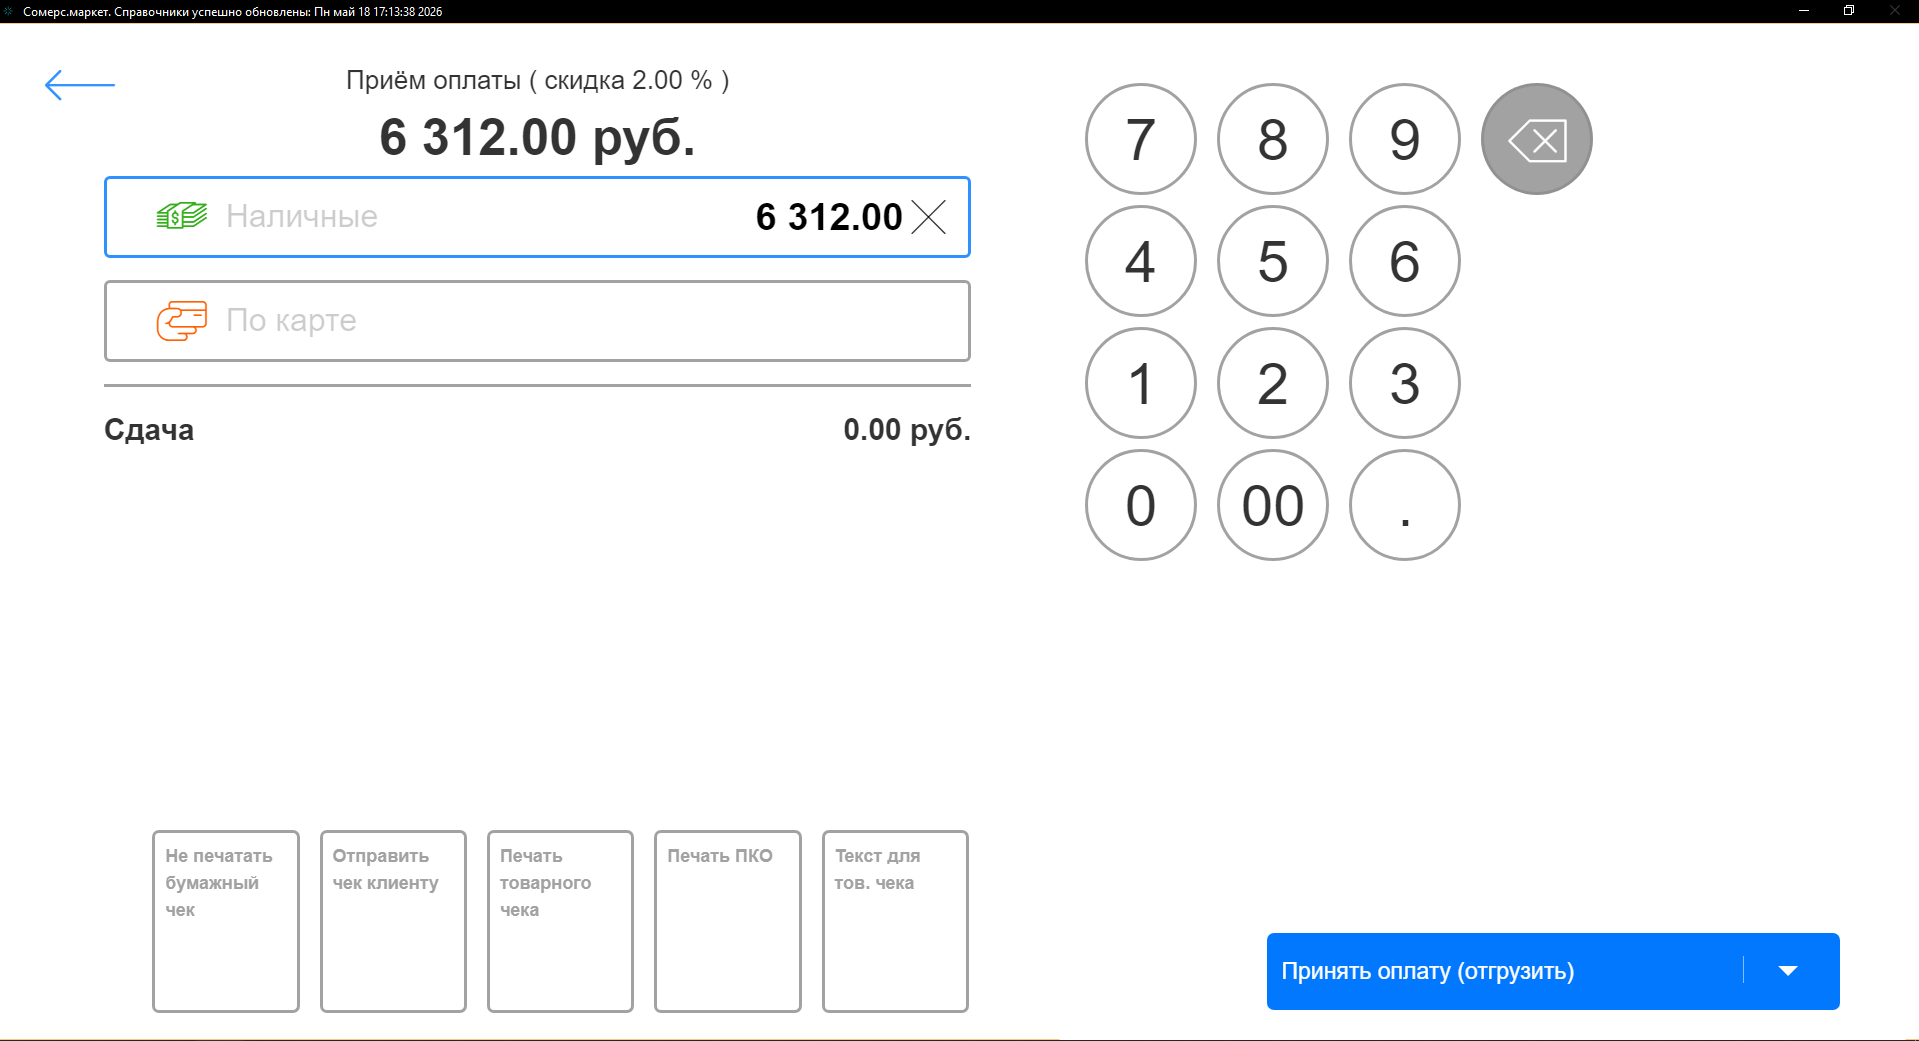This screenshot has height=1041, width=1919.
Task: Select the 'Наличные' payment field
Action: coord(537,217)
